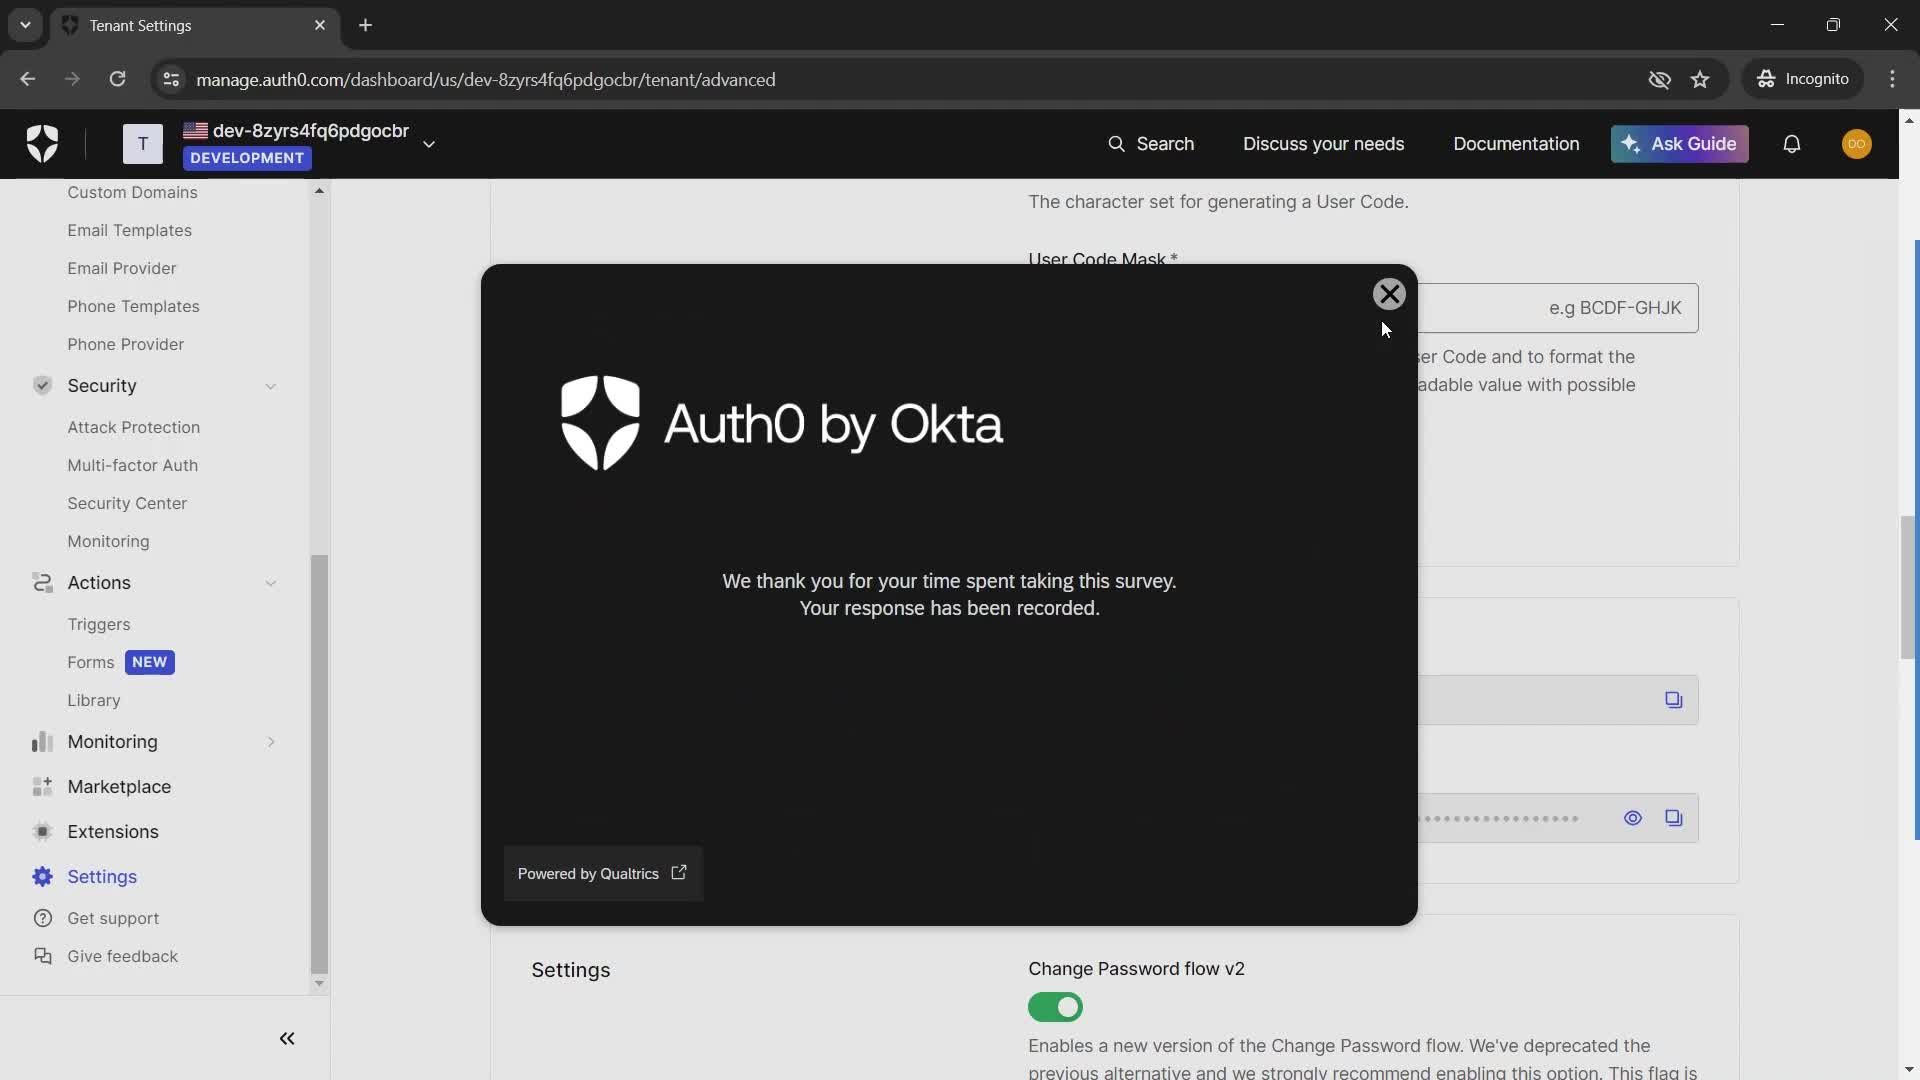Toggle Change Password flow v2 switch
This screenshot has height=1080, width=1920.
pos(1055,1007)
